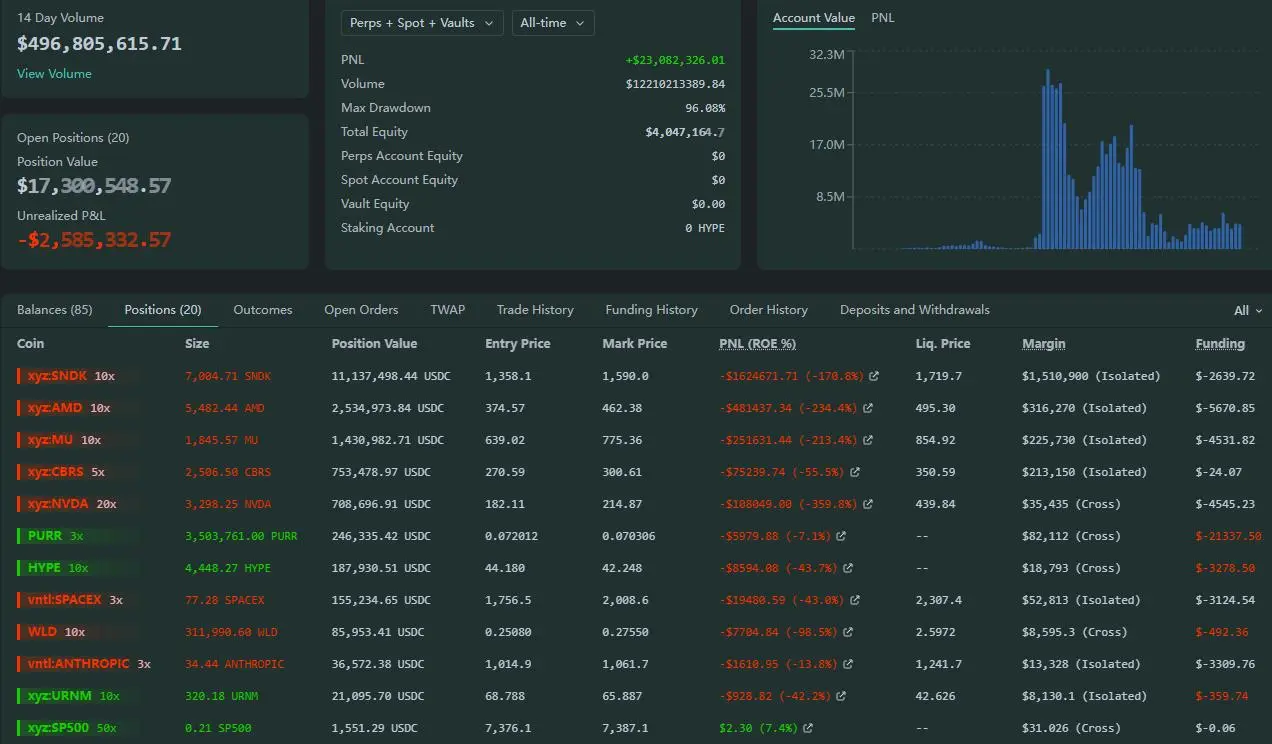
Task: Open the HYPE coin link
Action: click(x=44, y=568)
